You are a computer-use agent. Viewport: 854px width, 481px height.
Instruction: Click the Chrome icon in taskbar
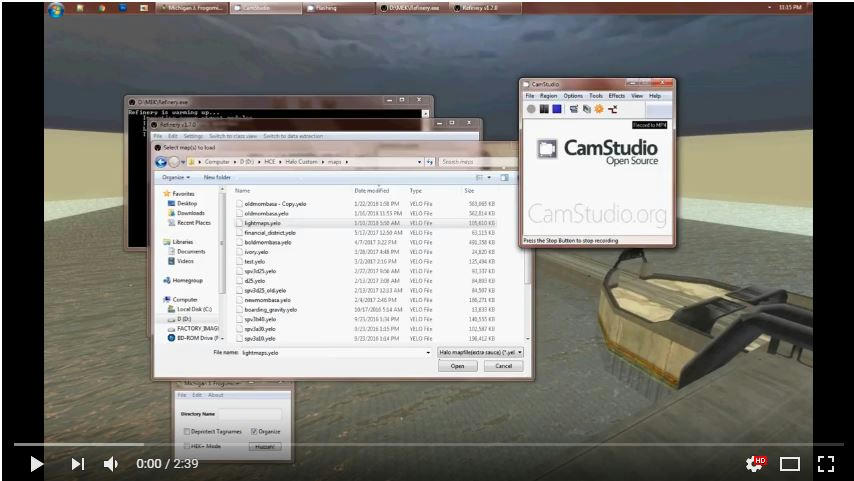[x=102, y=8]
